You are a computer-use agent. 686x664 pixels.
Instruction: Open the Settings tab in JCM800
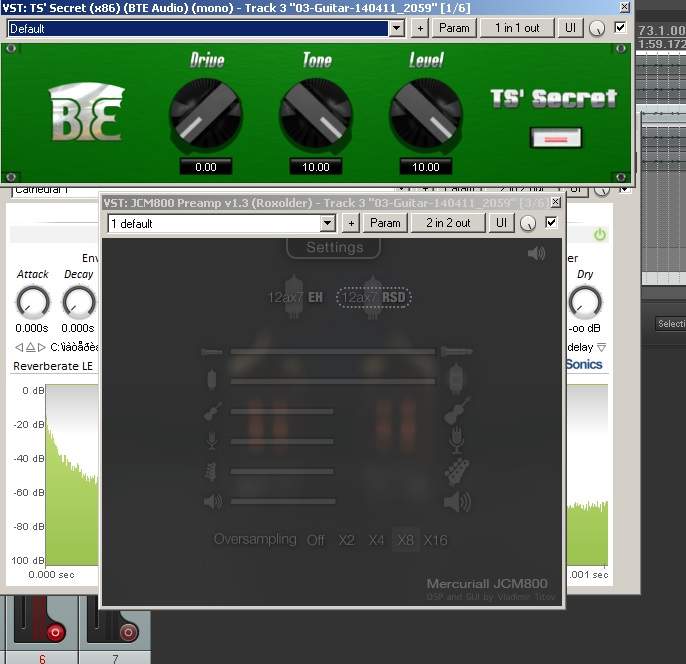click(334, 247)
